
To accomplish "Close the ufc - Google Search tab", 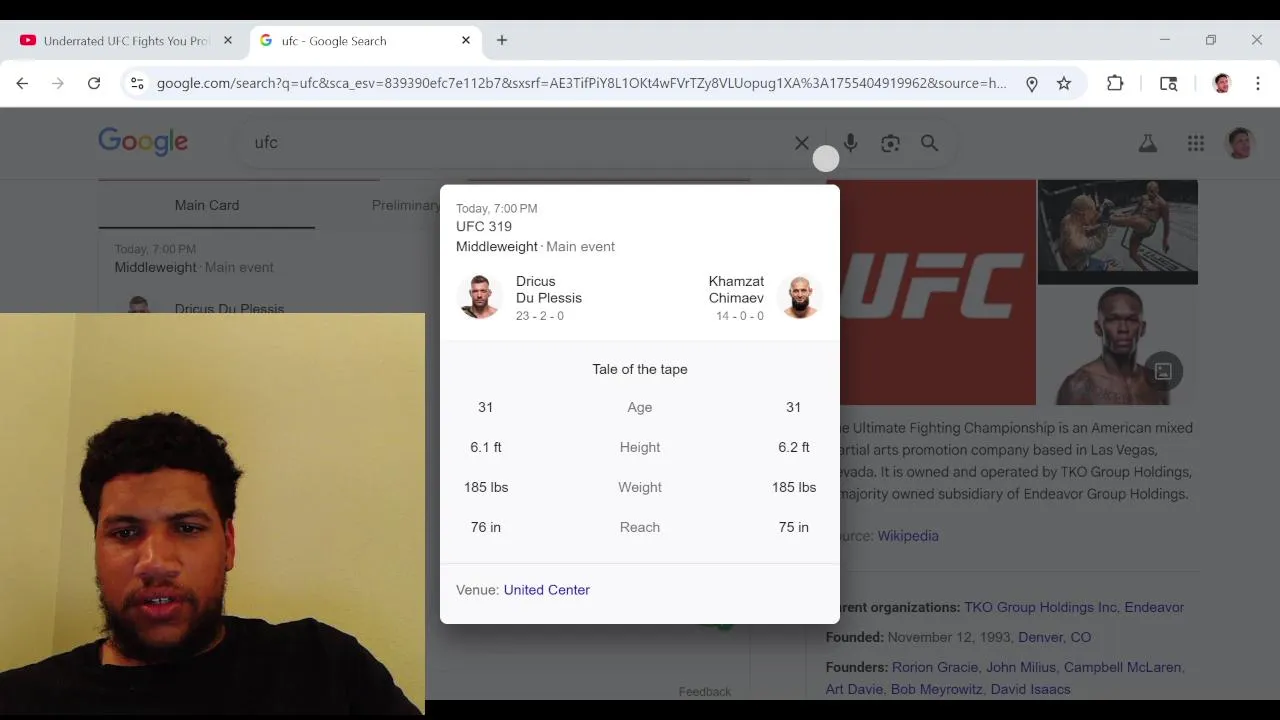I will (466, 40).
